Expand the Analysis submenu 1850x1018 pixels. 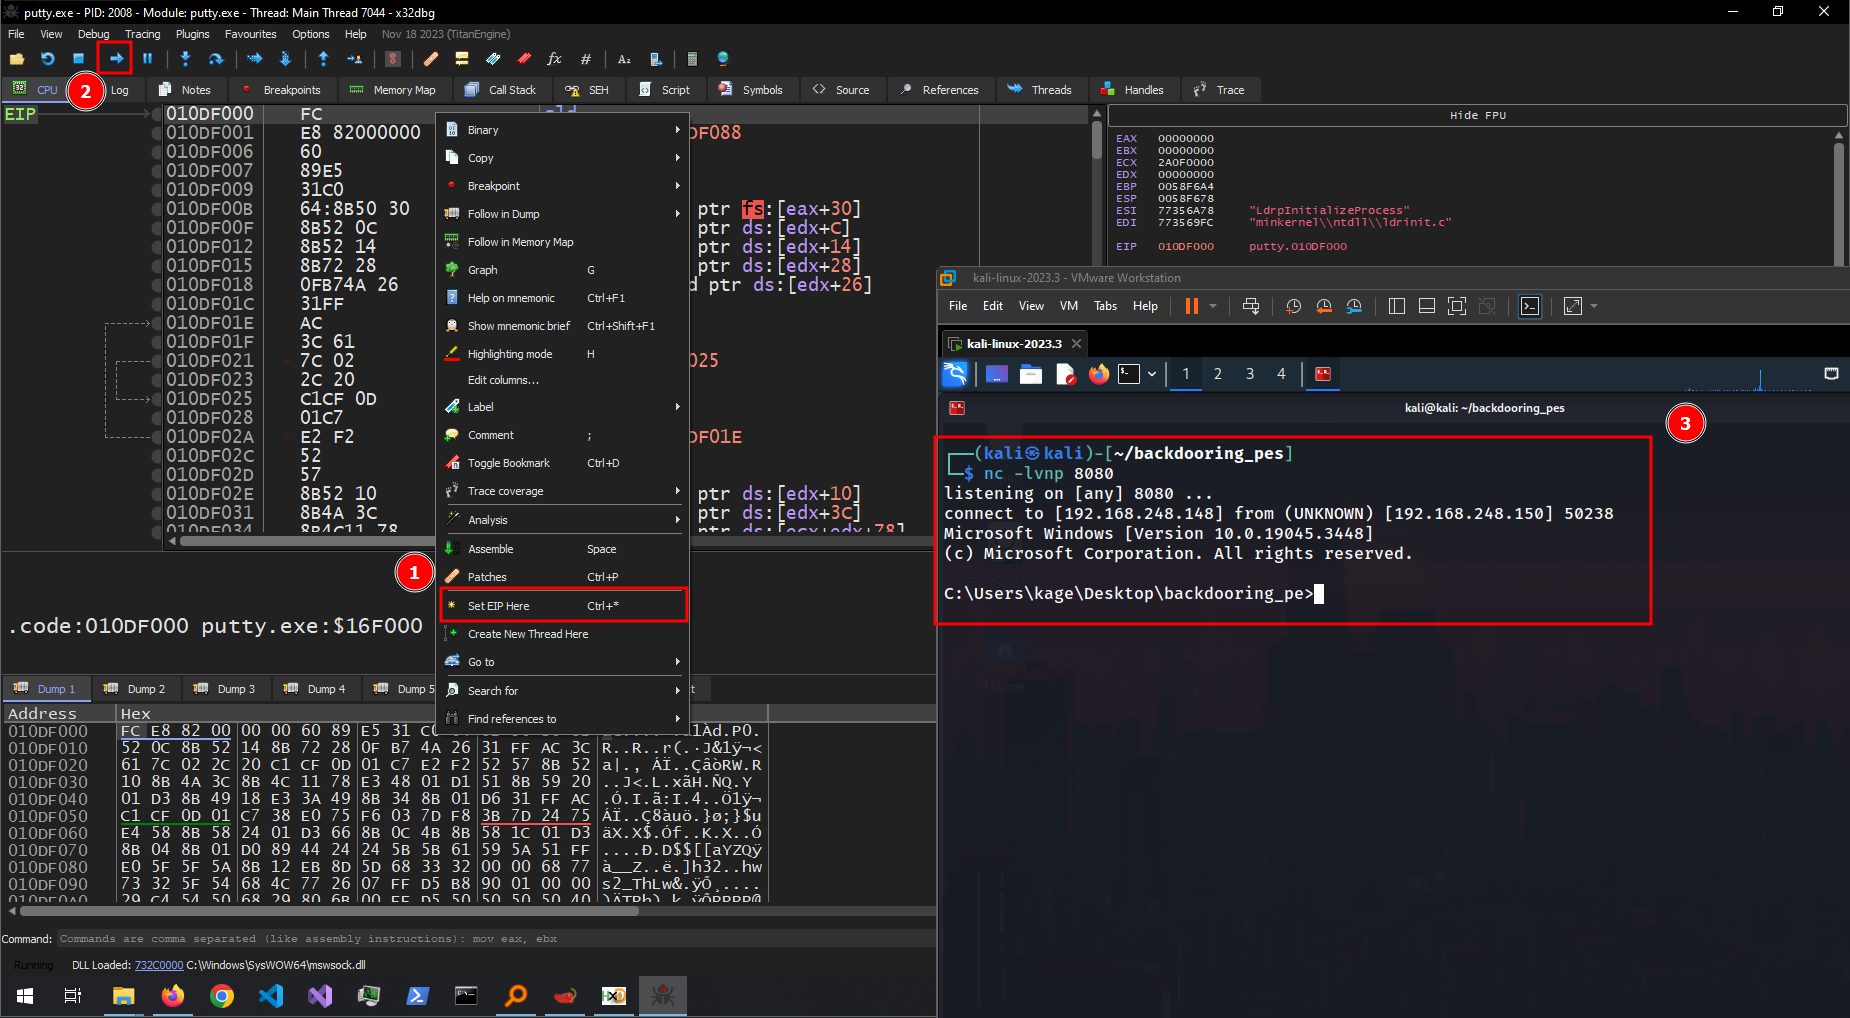pos(565,520)
